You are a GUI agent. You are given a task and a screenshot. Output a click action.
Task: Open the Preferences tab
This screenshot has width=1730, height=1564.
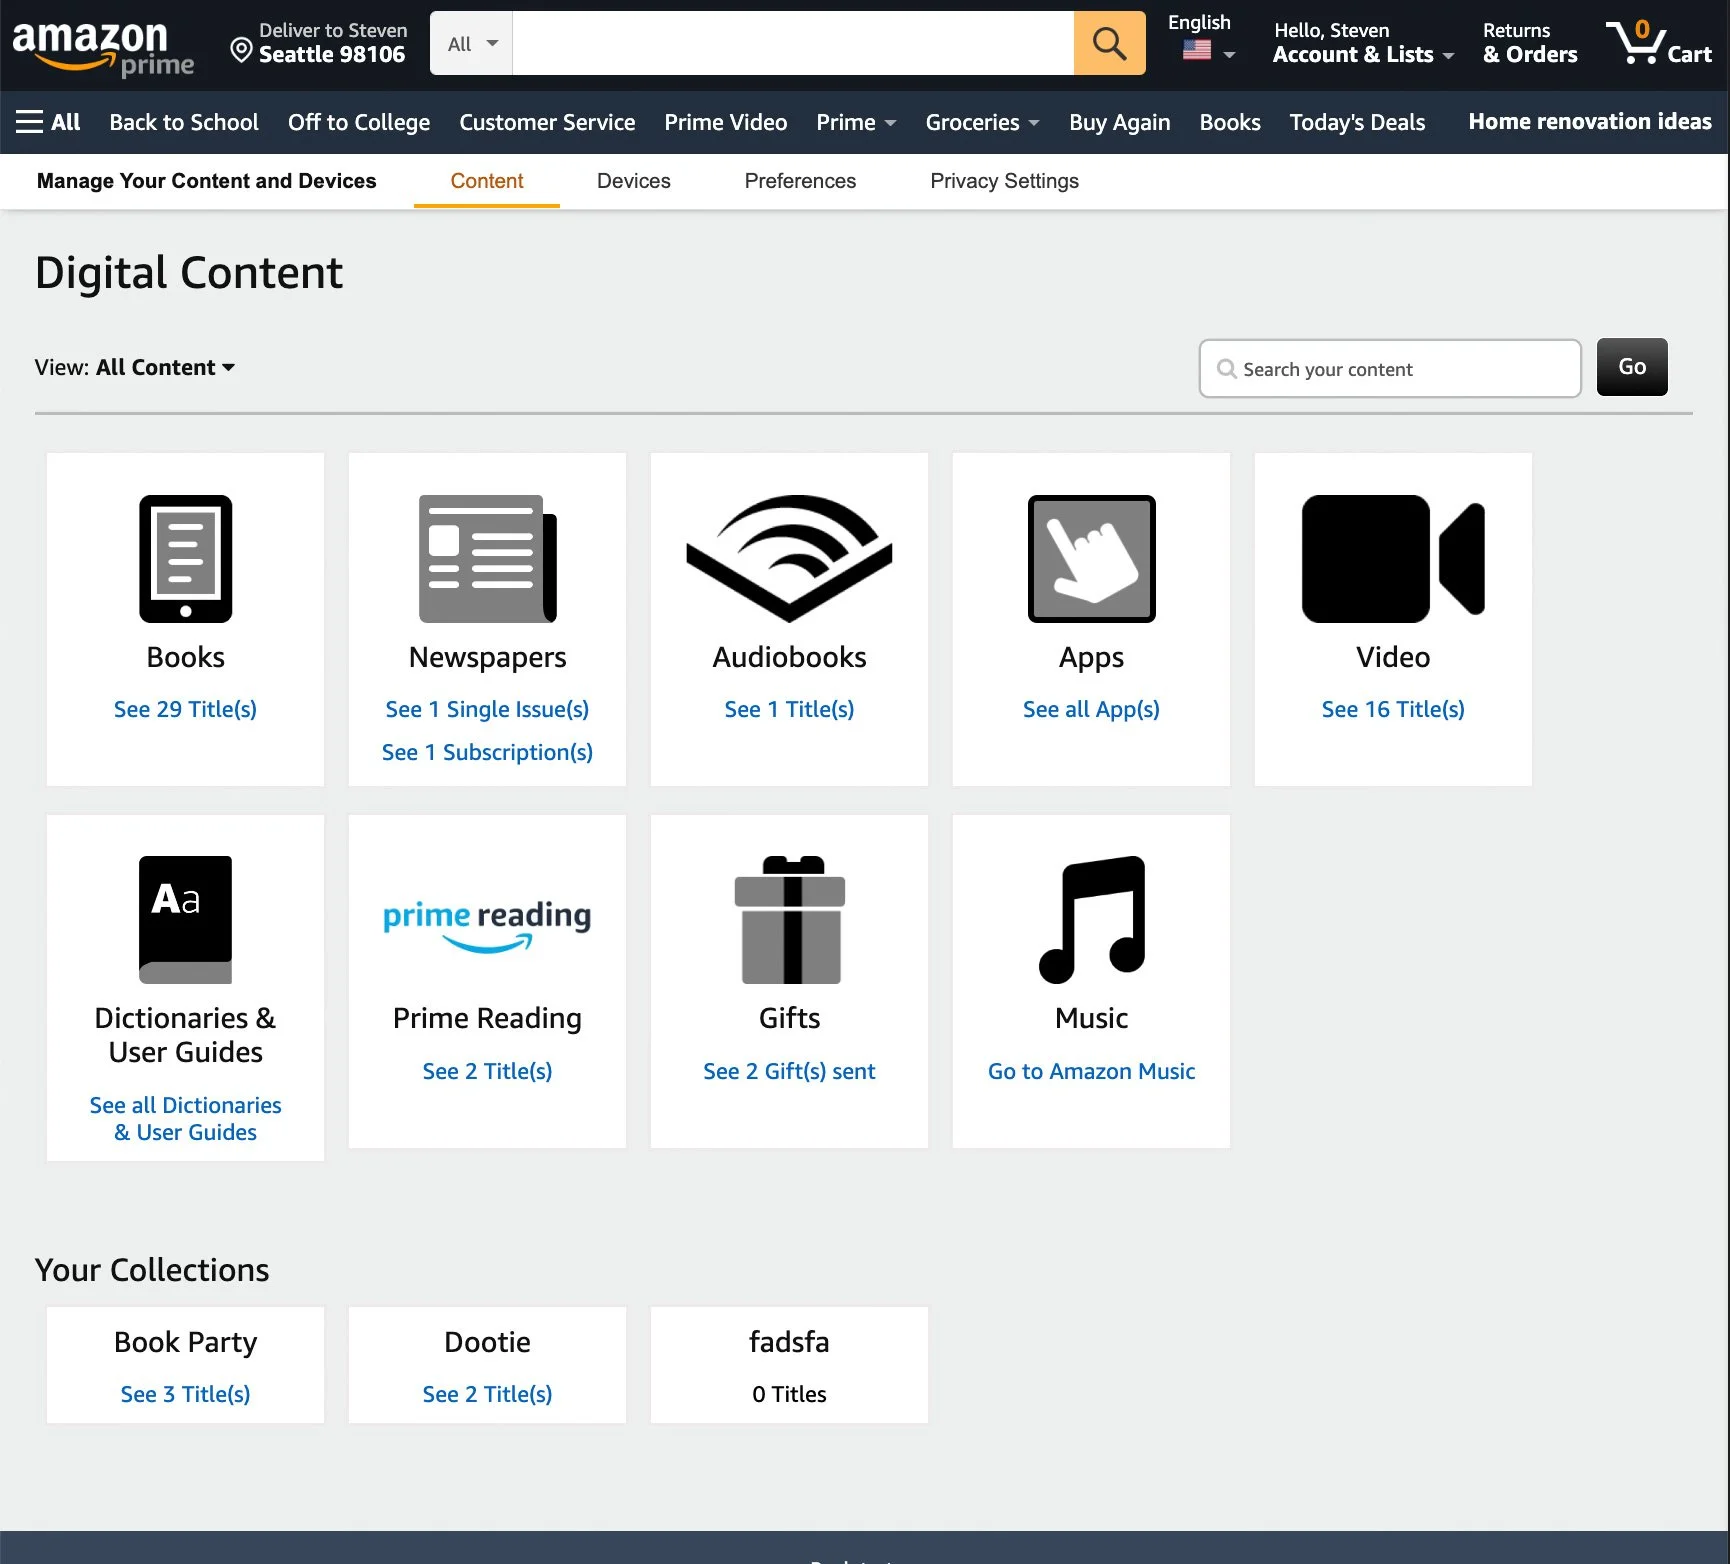pos(800,181)
